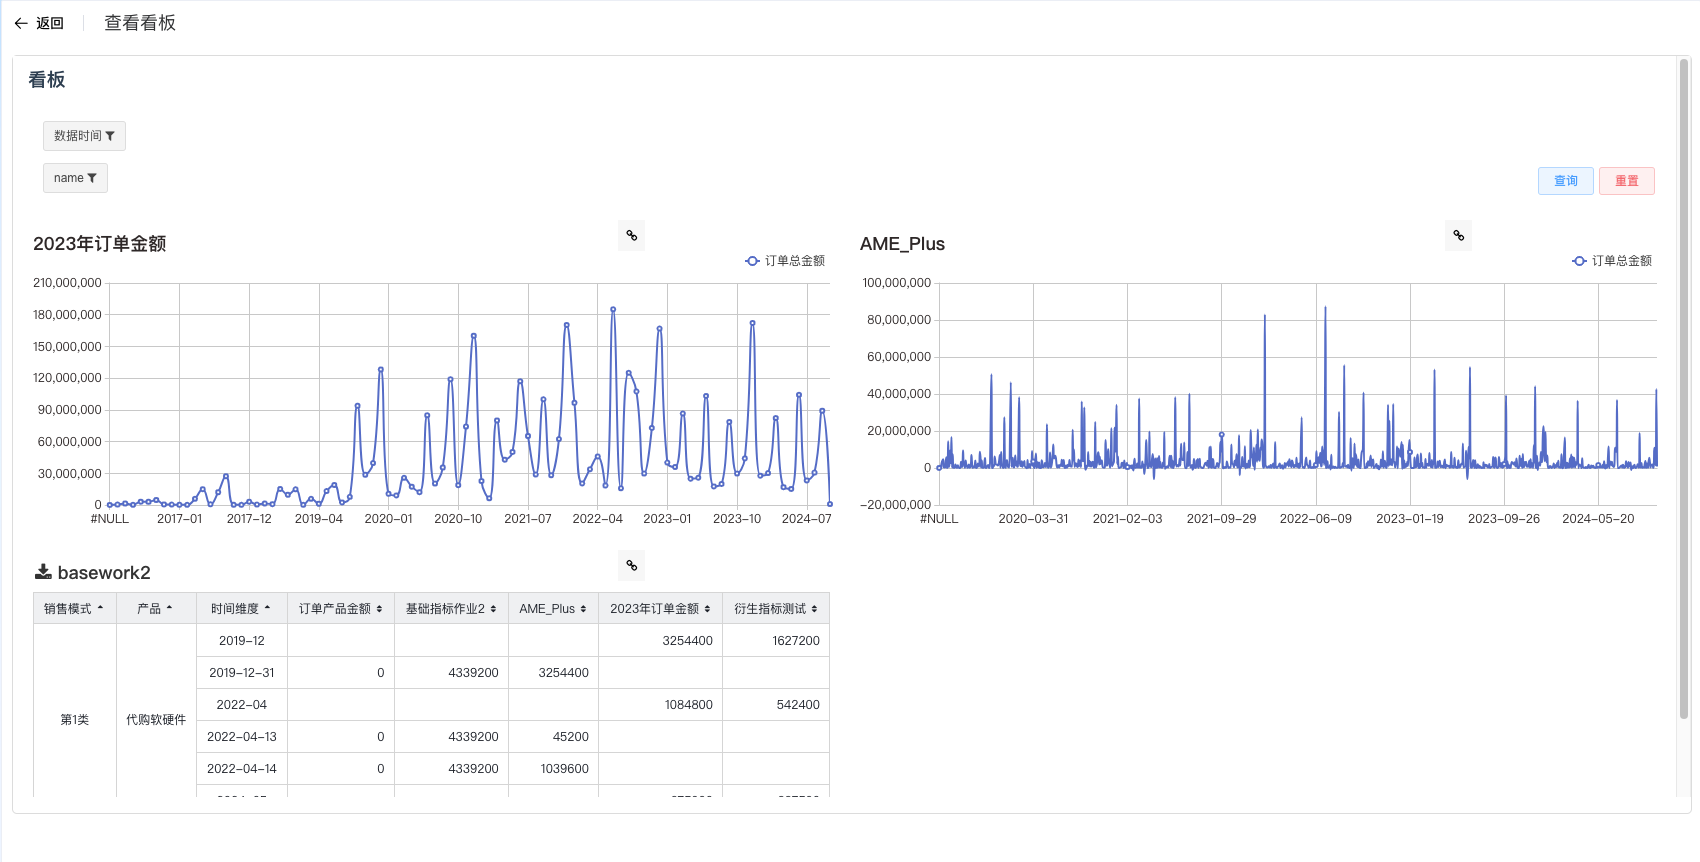
Task: Open link icon for 2023年订单金额 chart
Action: tap(631, 236)
